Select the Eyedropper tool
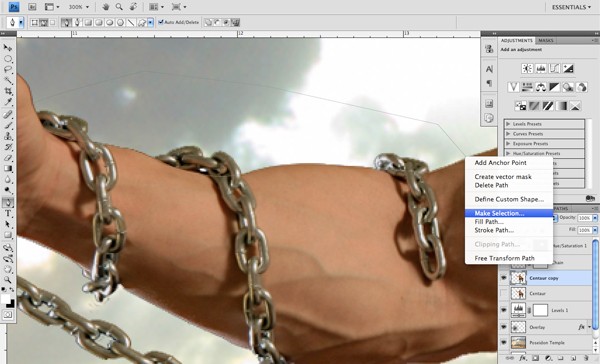Image resolution: width=600 pixels, height=364 pixels. pos(8,102)
